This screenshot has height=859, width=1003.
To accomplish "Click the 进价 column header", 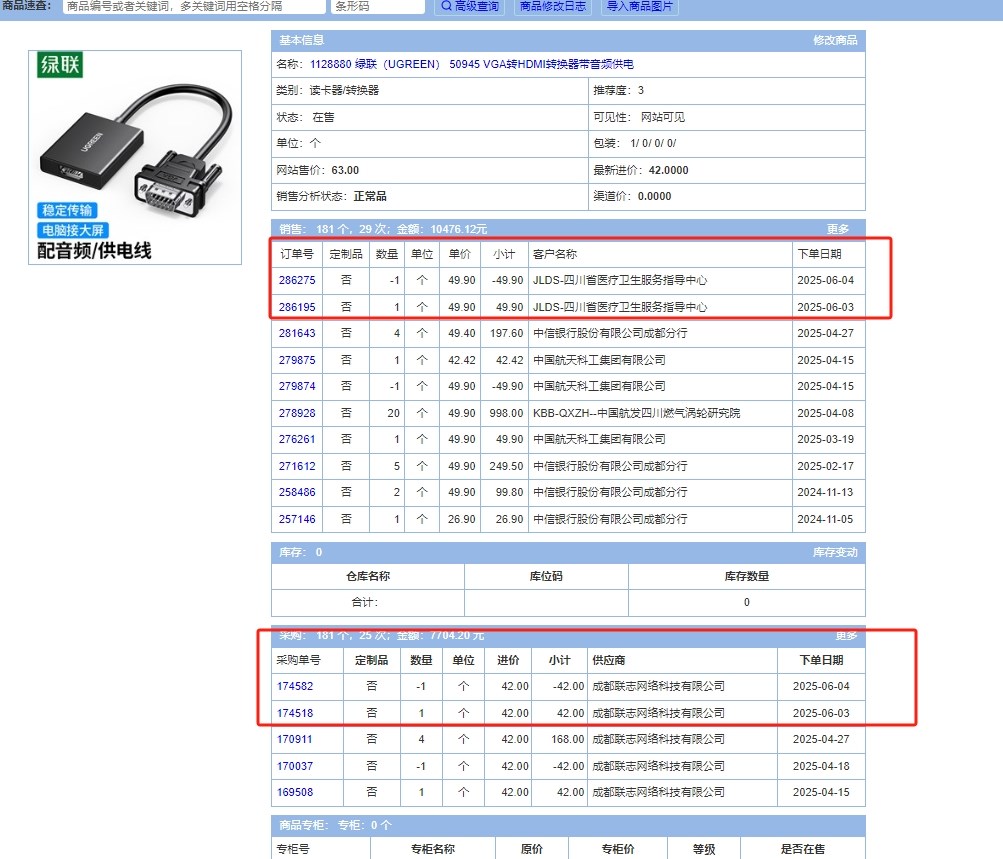I will pyautogui.click(x=508, y=660).
